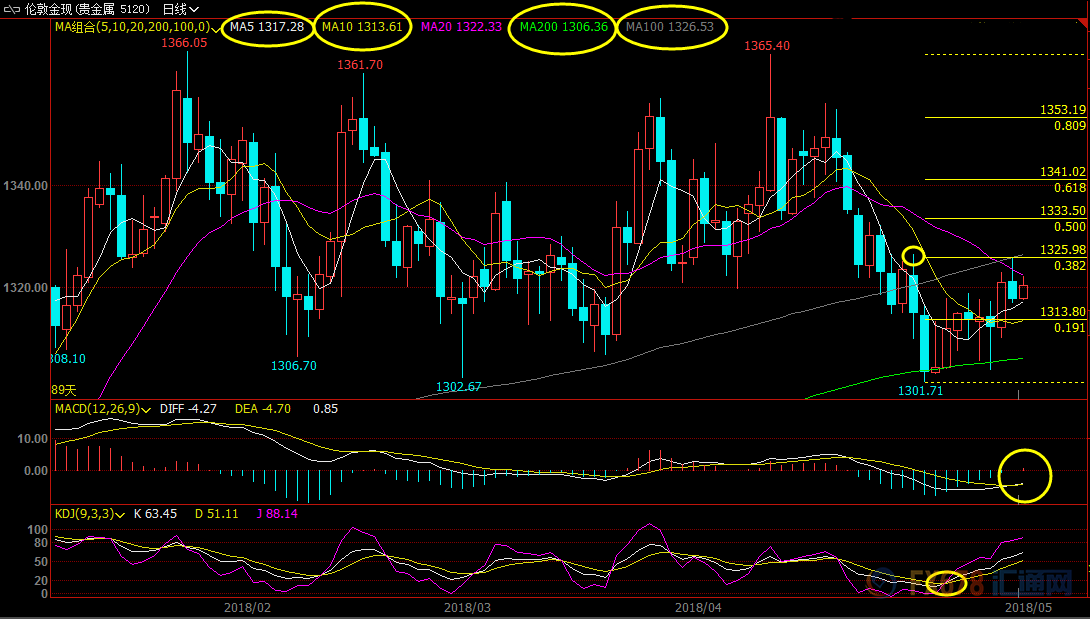The height and width of the screenshot is (619, 1090).
Task: Expand the KDJ(9,3,3) indicator chevron
Action: 120,515
